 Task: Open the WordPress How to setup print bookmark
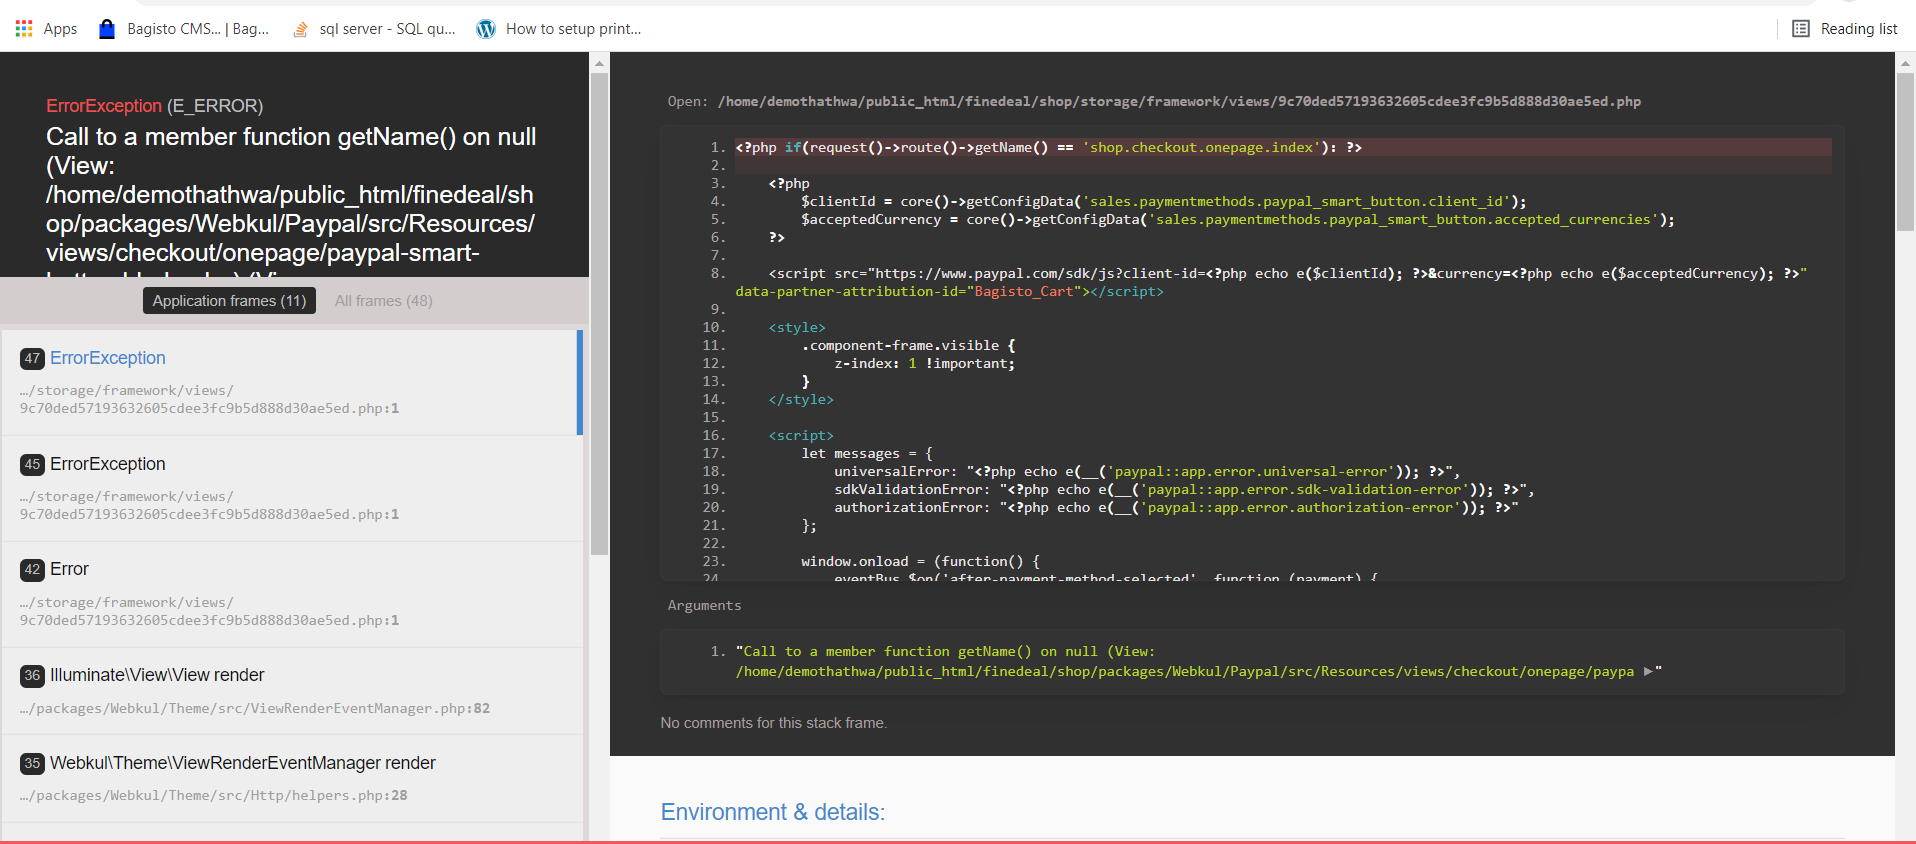click(x=559, y=29)
